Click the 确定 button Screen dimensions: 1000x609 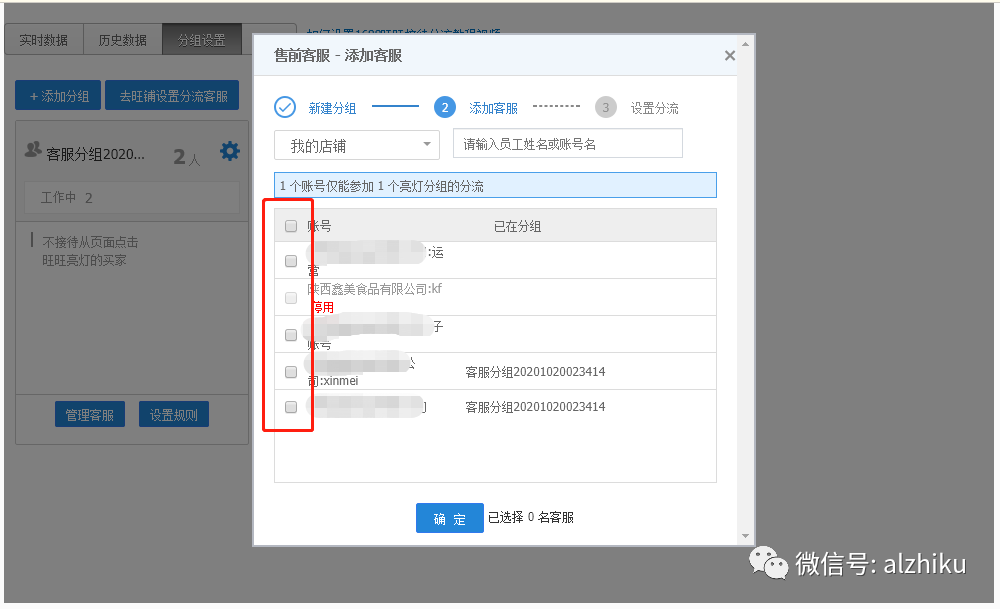pyautogui.click(x=450, y=518)
